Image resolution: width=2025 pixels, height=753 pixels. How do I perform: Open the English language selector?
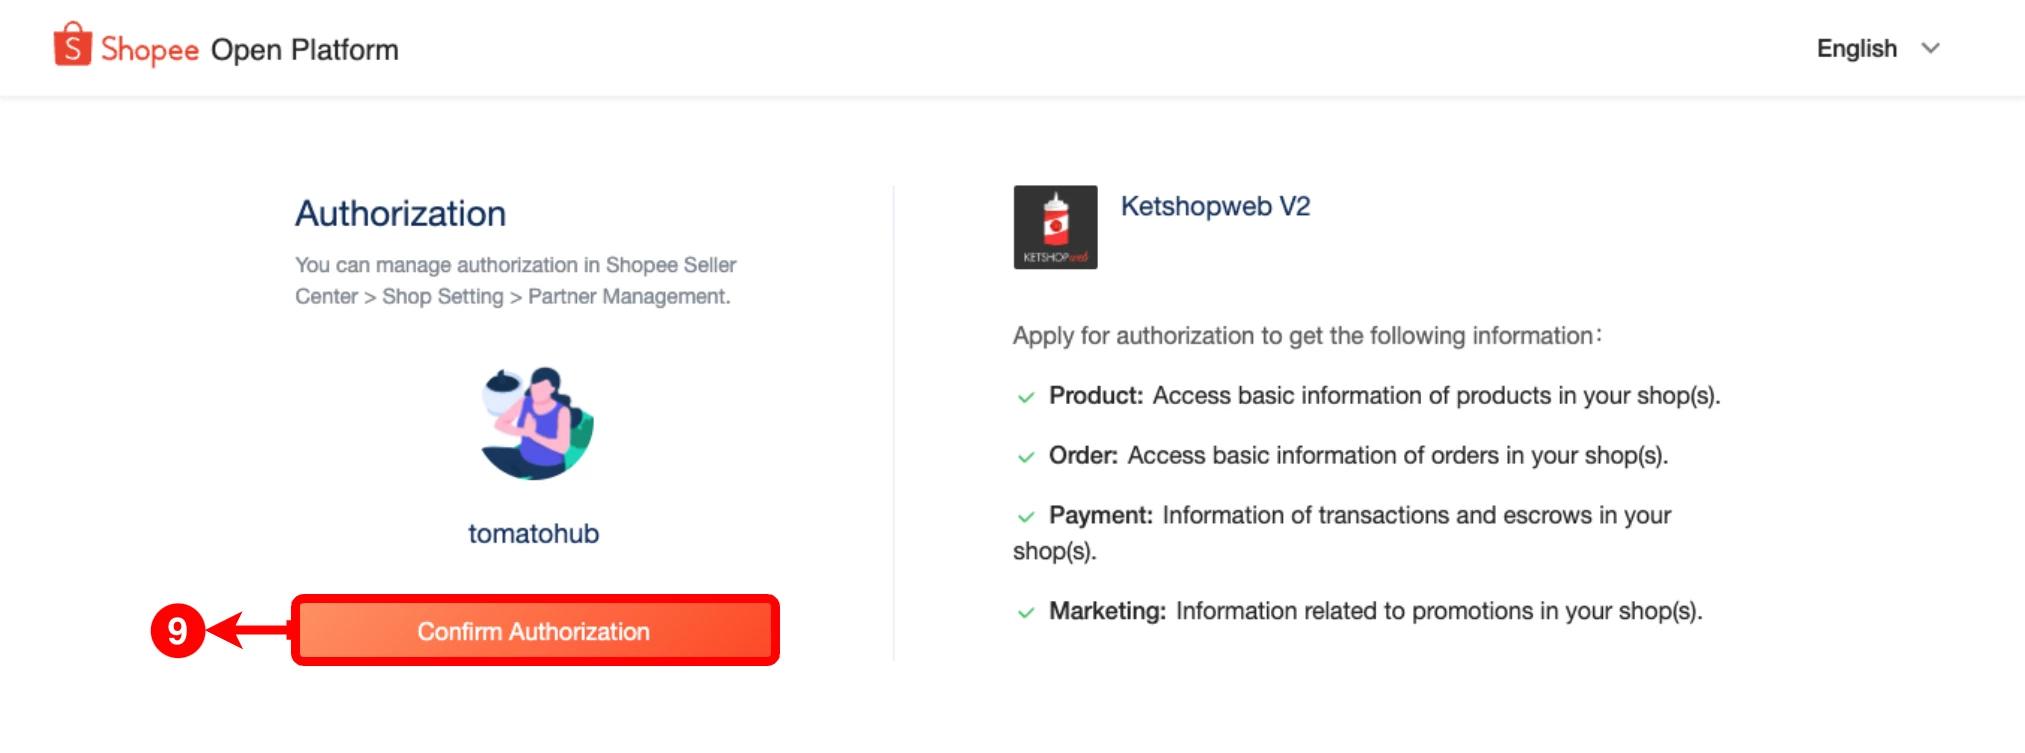tap(1856, 48)
